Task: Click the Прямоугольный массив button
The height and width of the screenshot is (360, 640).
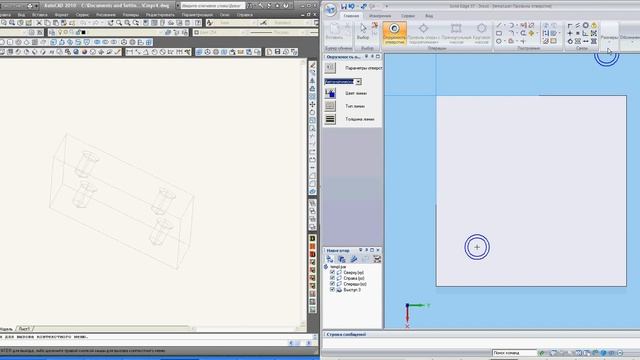Action: click(x=456, y=33)
